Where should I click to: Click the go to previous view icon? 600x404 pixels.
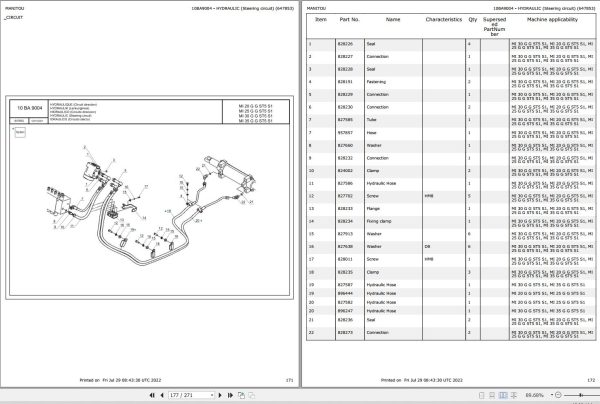pos(241,395)
